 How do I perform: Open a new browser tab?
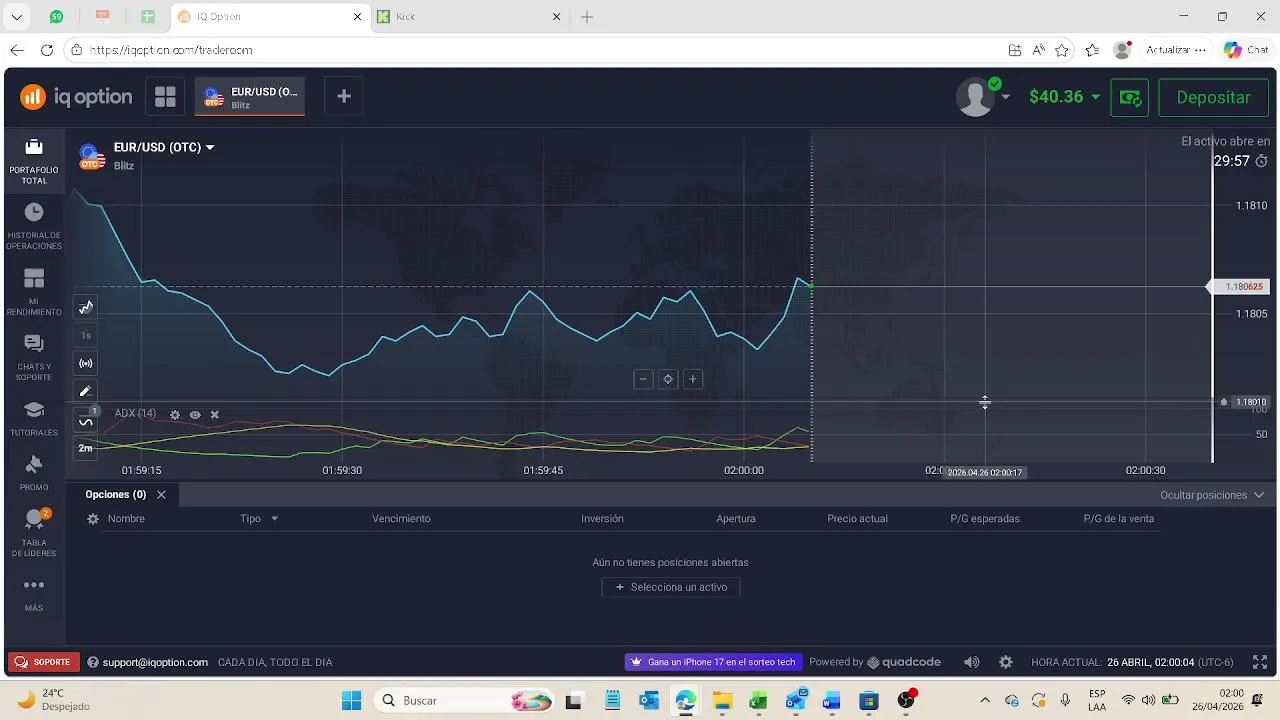[x=587, y=17]
